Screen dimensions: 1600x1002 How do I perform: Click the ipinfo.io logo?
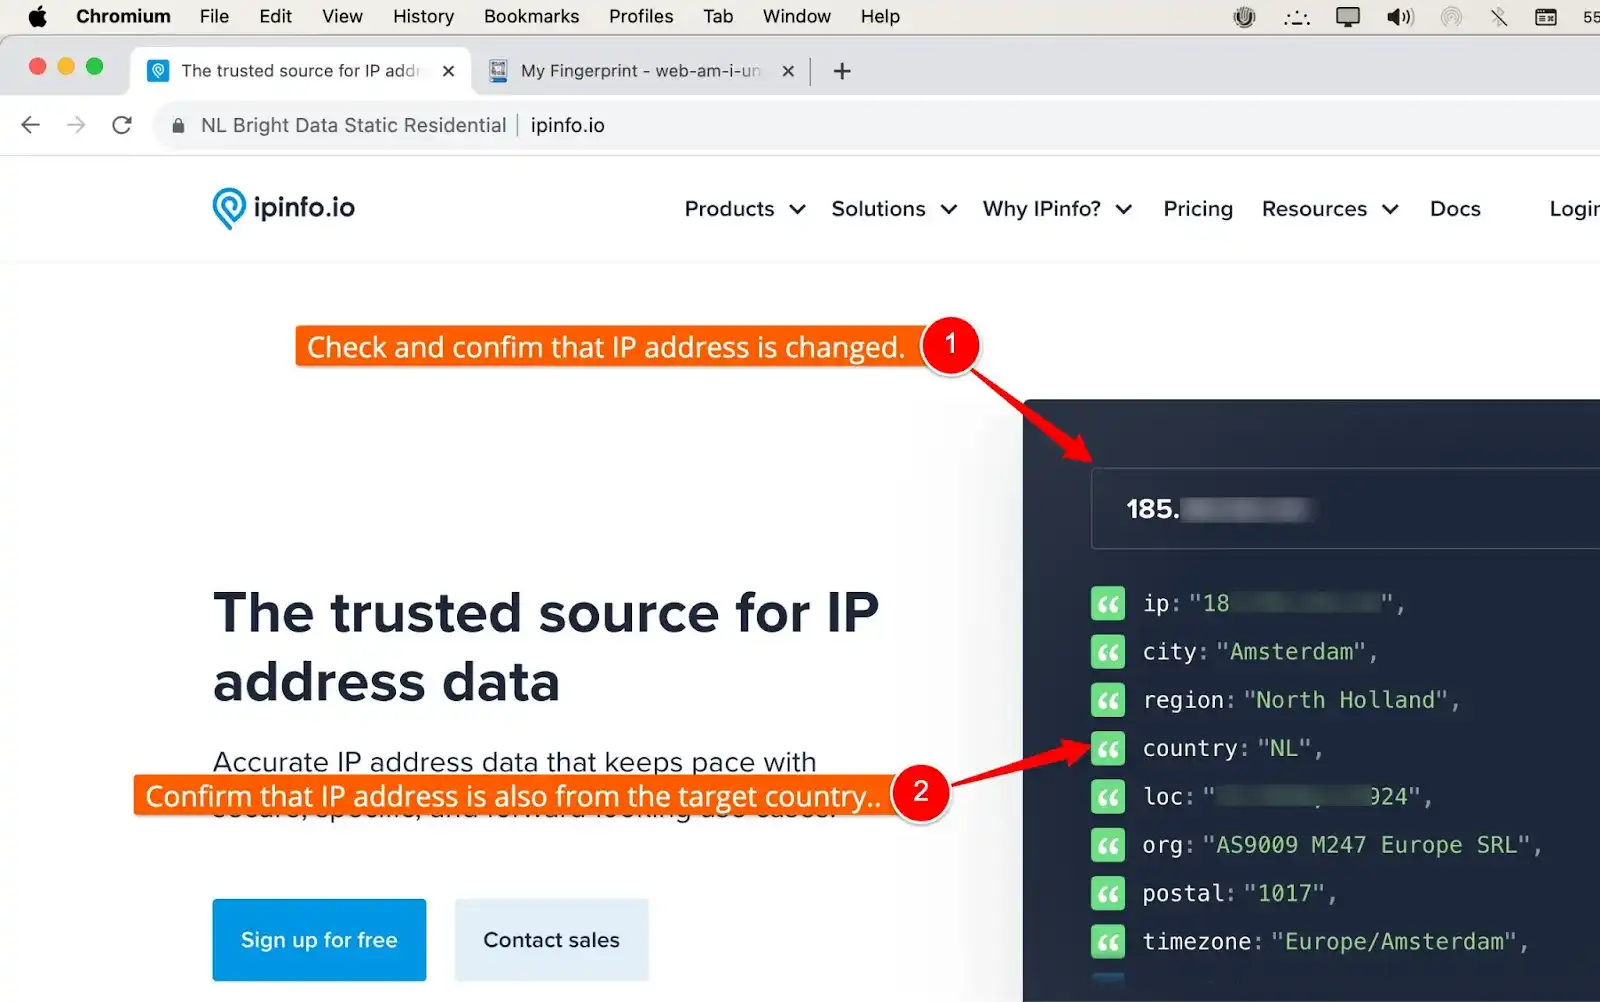pos(284,208)
